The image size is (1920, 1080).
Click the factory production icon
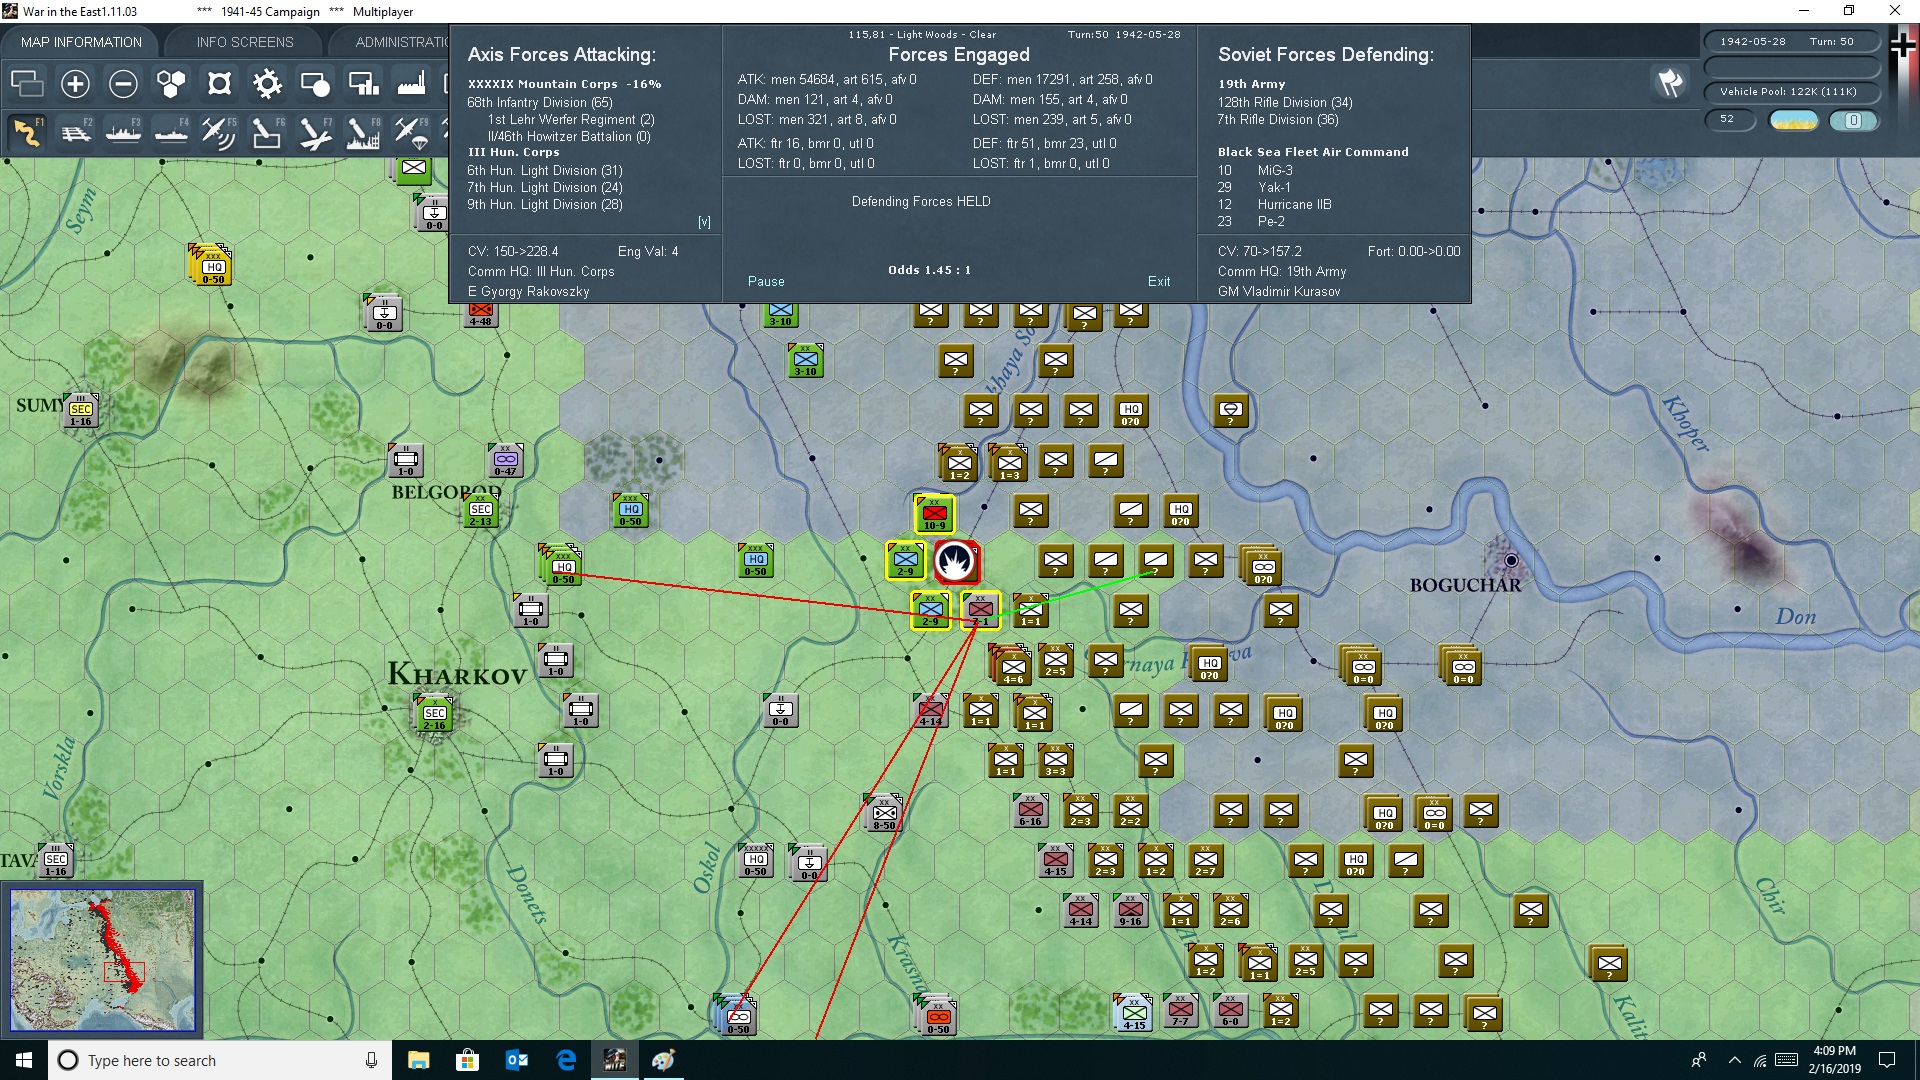[411, 84]
